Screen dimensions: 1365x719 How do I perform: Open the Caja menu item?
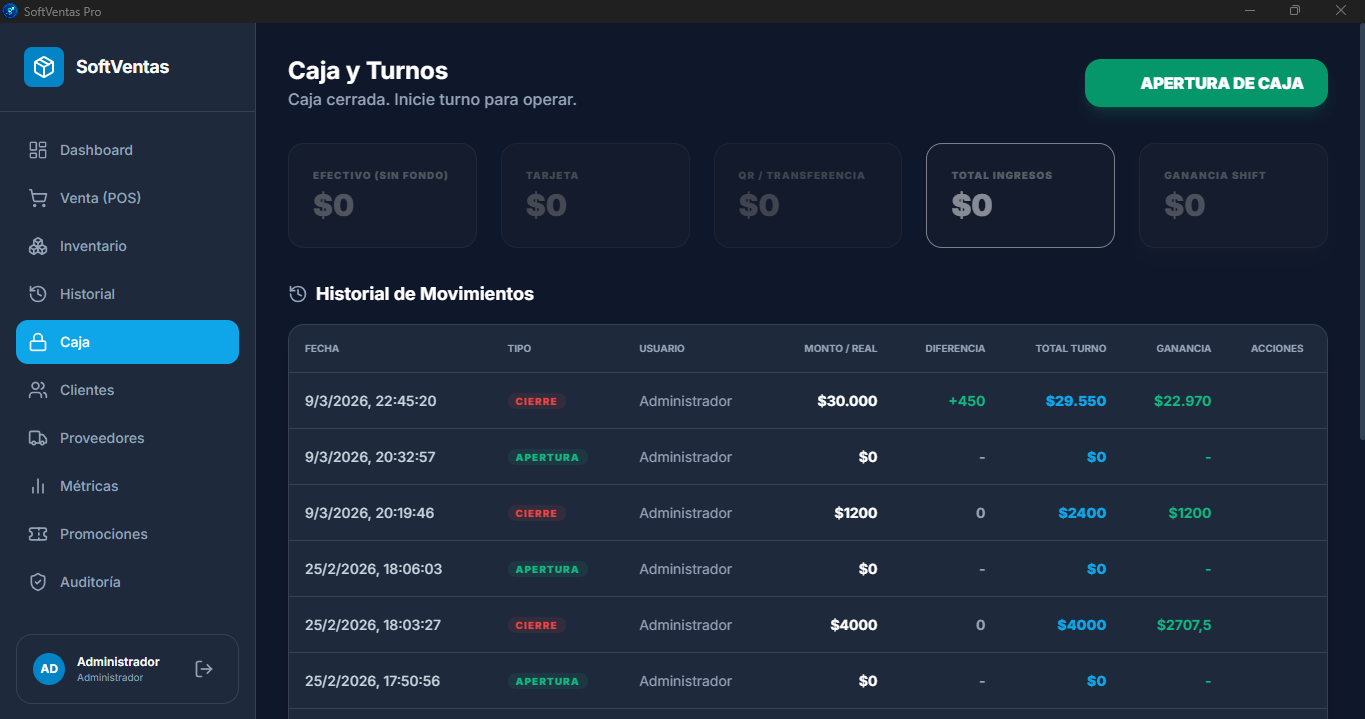pos(127,342)
